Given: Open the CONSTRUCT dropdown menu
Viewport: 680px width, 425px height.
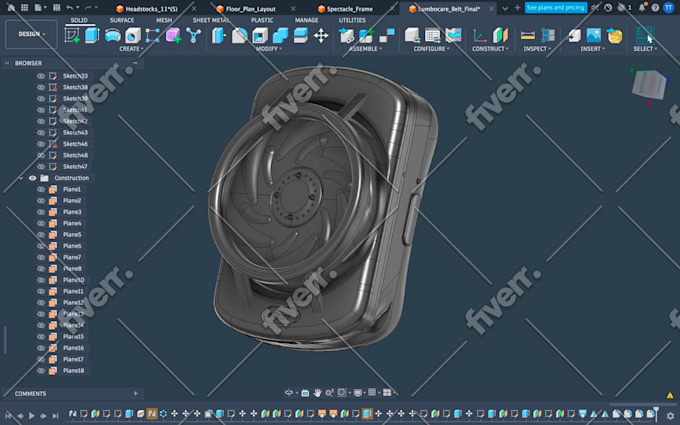Looking at the screenshot, I should (490, 49).
